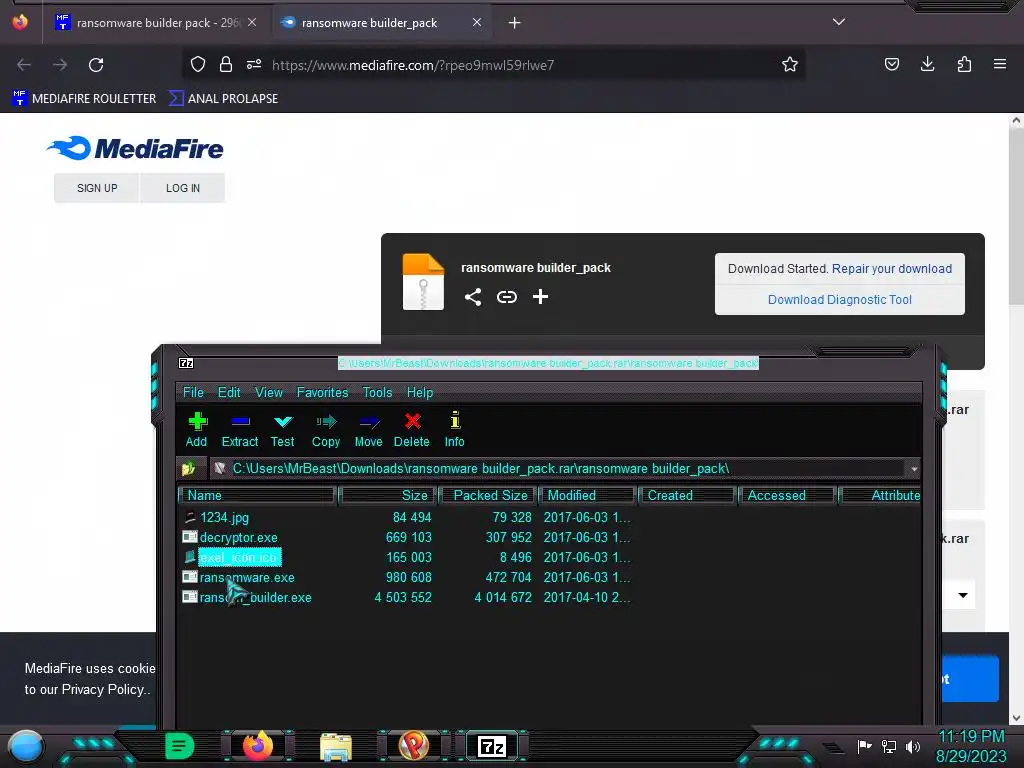Open a new browser tab

coord(515,23)
